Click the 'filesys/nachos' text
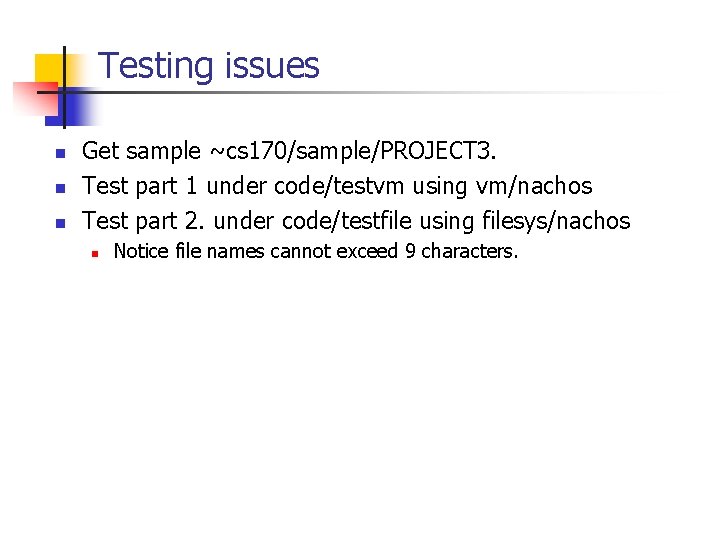This screenshot has height=540, width=720. [556, 221]
